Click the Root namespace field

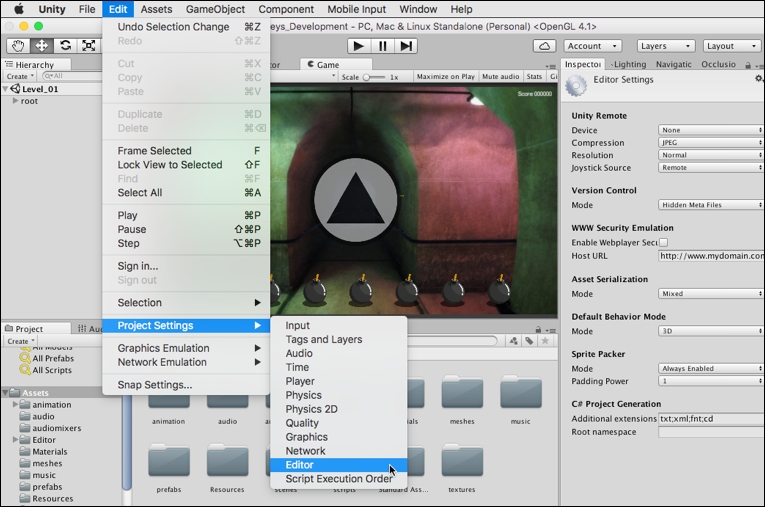click(711, 432)
